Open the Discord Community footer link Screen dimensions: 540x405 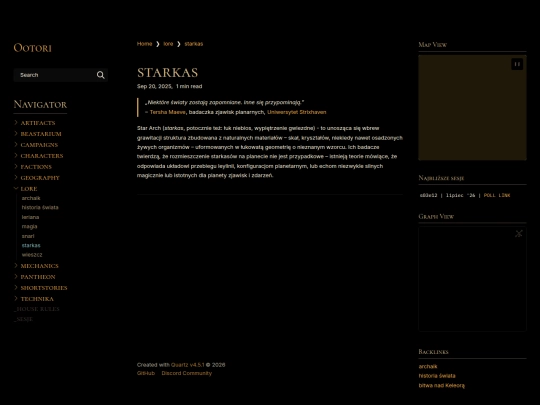[x=187, y=373]
